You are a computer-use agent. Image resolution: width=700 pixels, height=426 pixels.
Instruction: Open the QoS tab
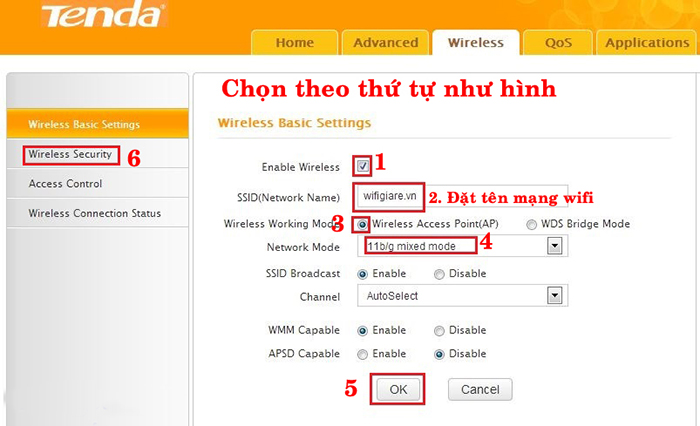click(x=558, y=42)
